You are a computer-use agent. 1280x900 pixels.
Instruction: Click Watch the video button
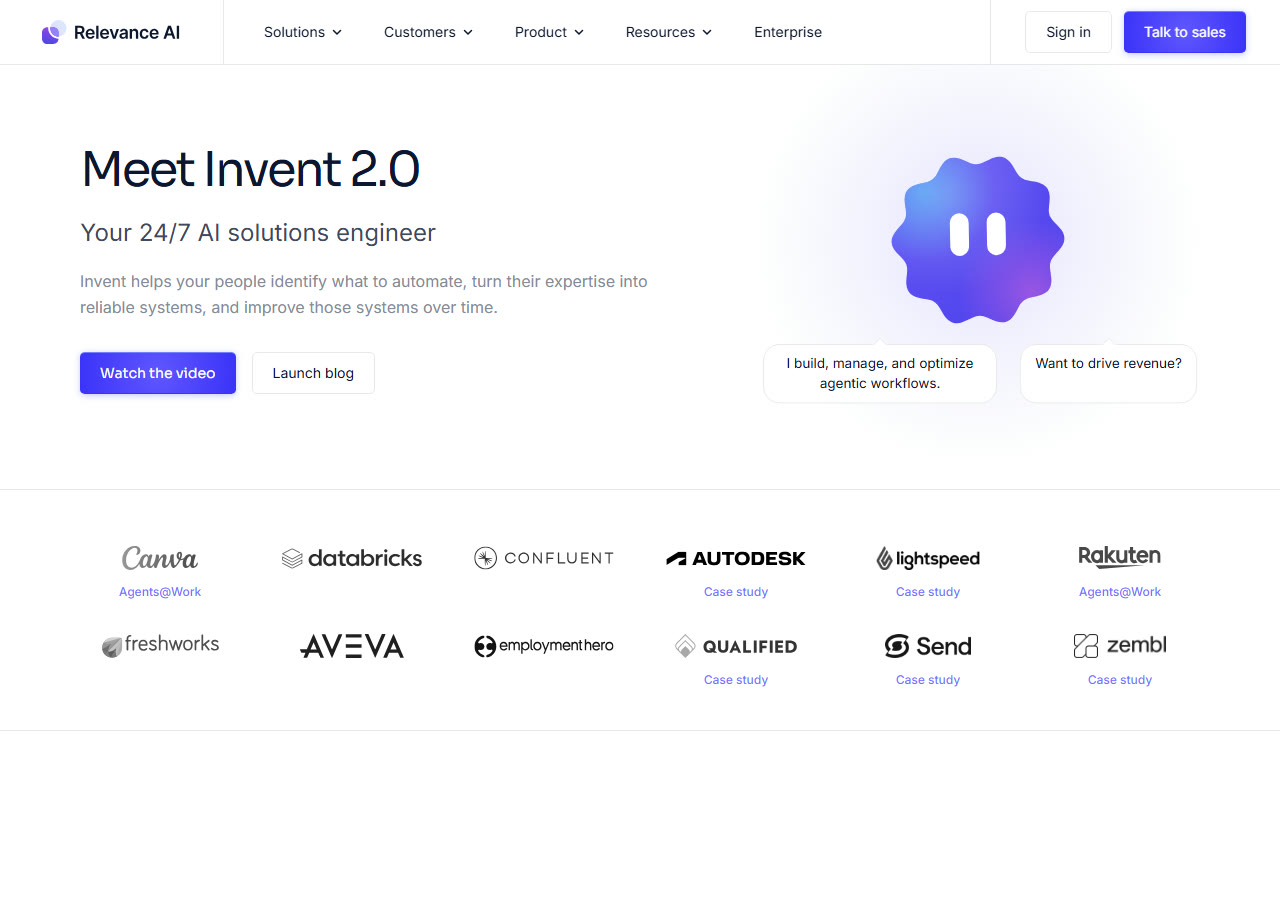click(158, 373)
